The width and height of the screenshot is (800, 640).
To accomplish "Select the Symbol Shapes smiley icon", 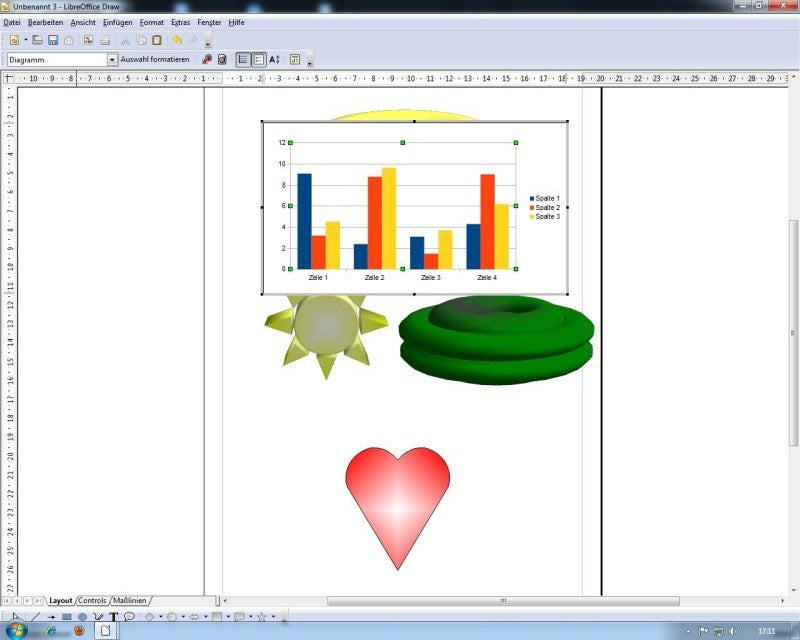I will coord(172,617).
